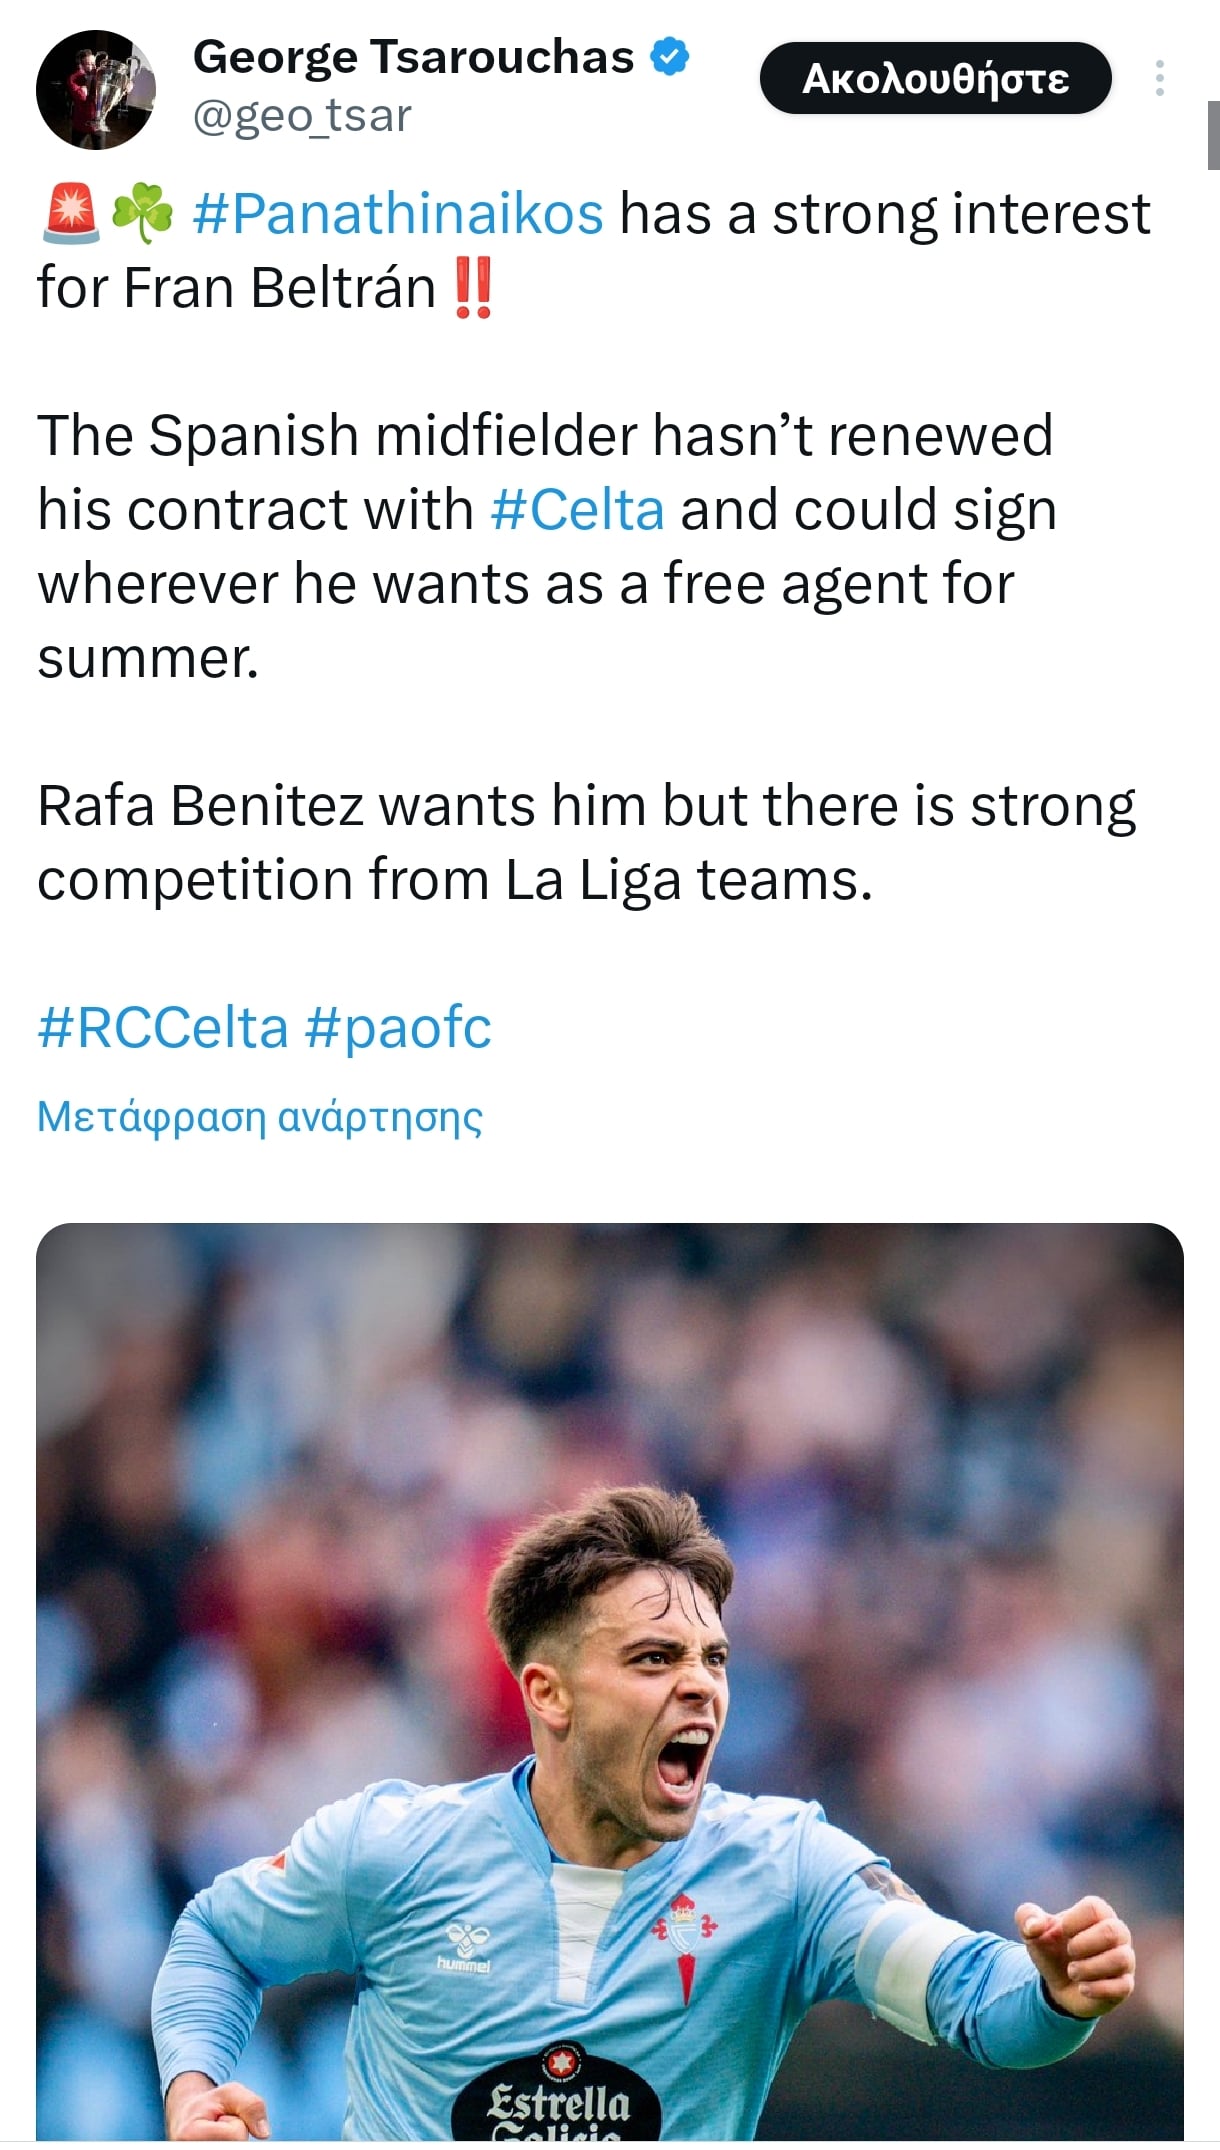Click Μετάφραση ανάρτησης to translate post
1220x2150 pixels.
point(260,1116)
